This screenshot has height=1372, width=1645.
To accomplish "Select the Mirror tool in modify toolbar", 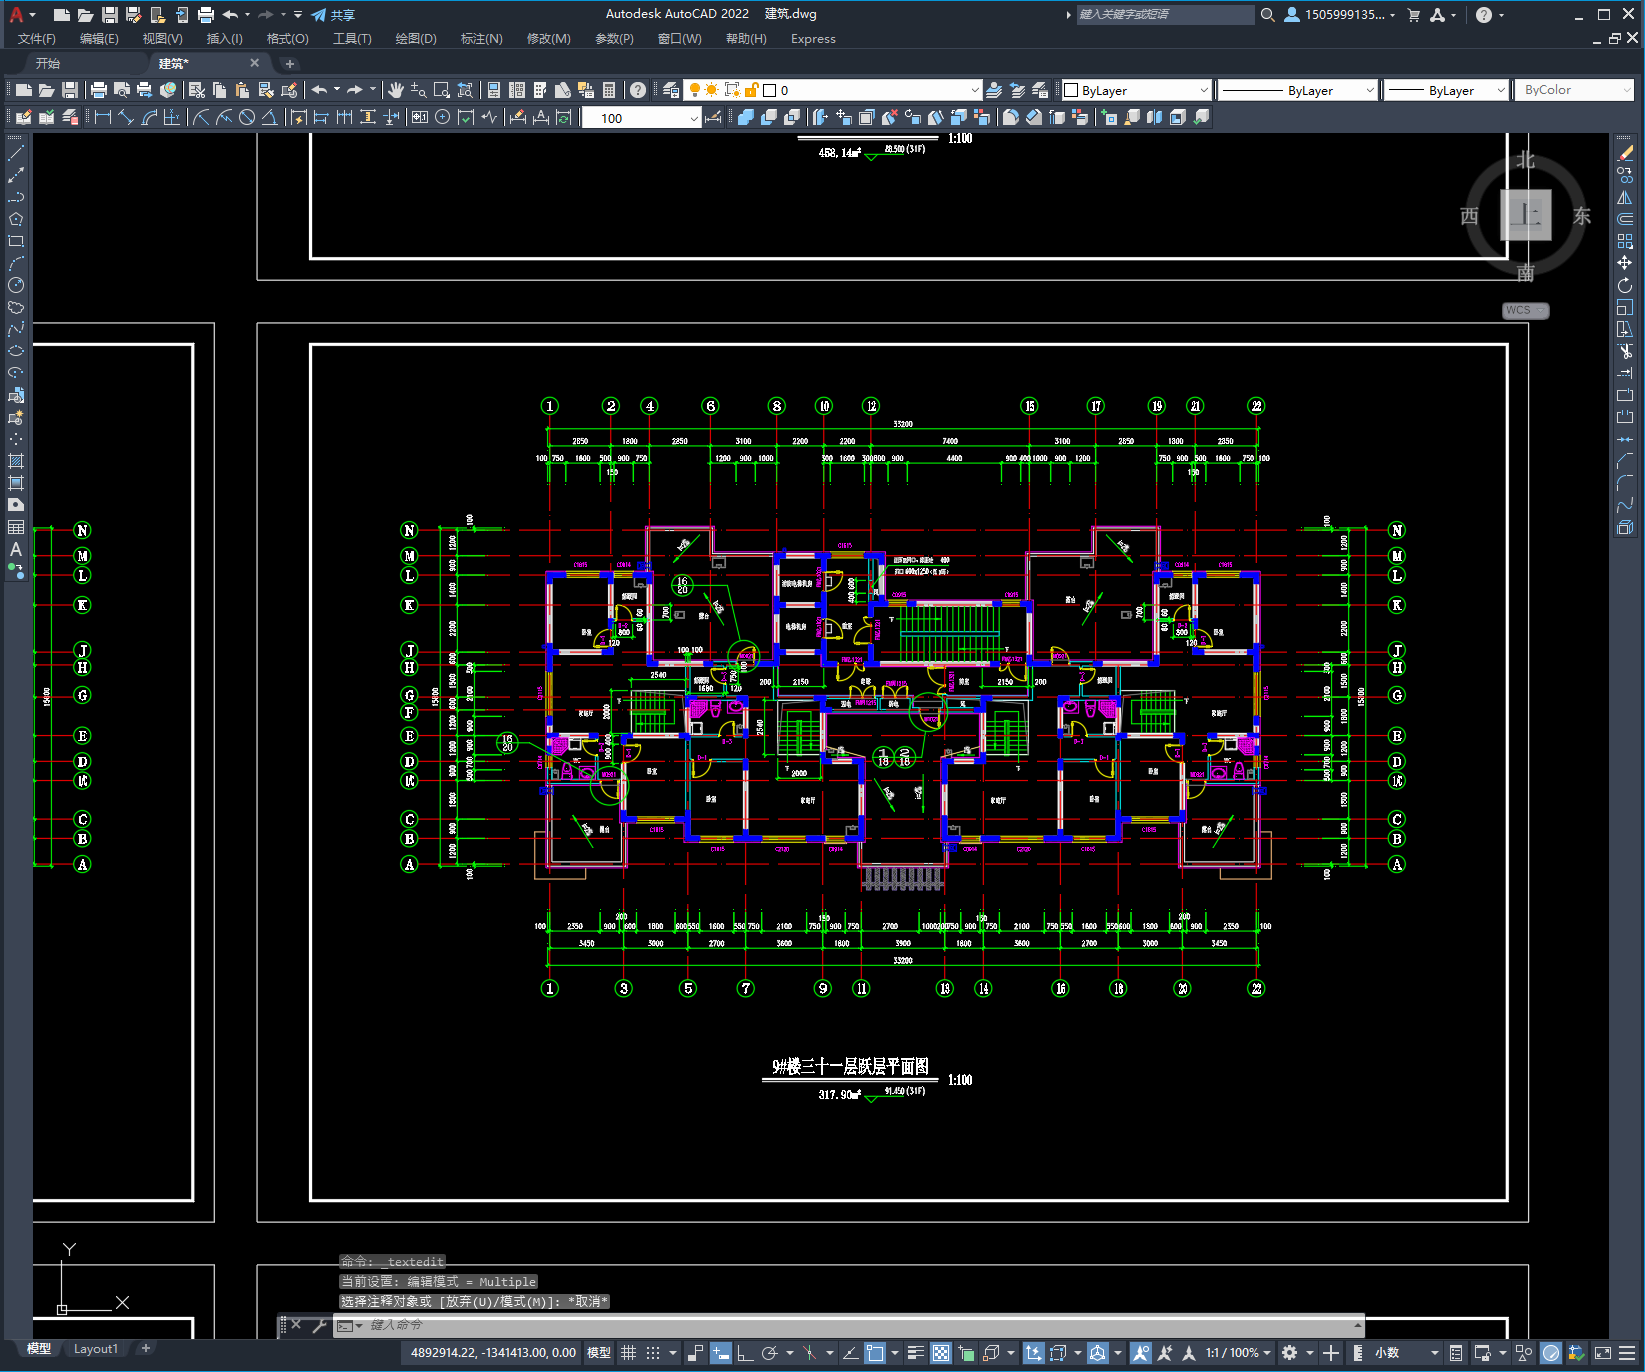I will coord(1625,197).
